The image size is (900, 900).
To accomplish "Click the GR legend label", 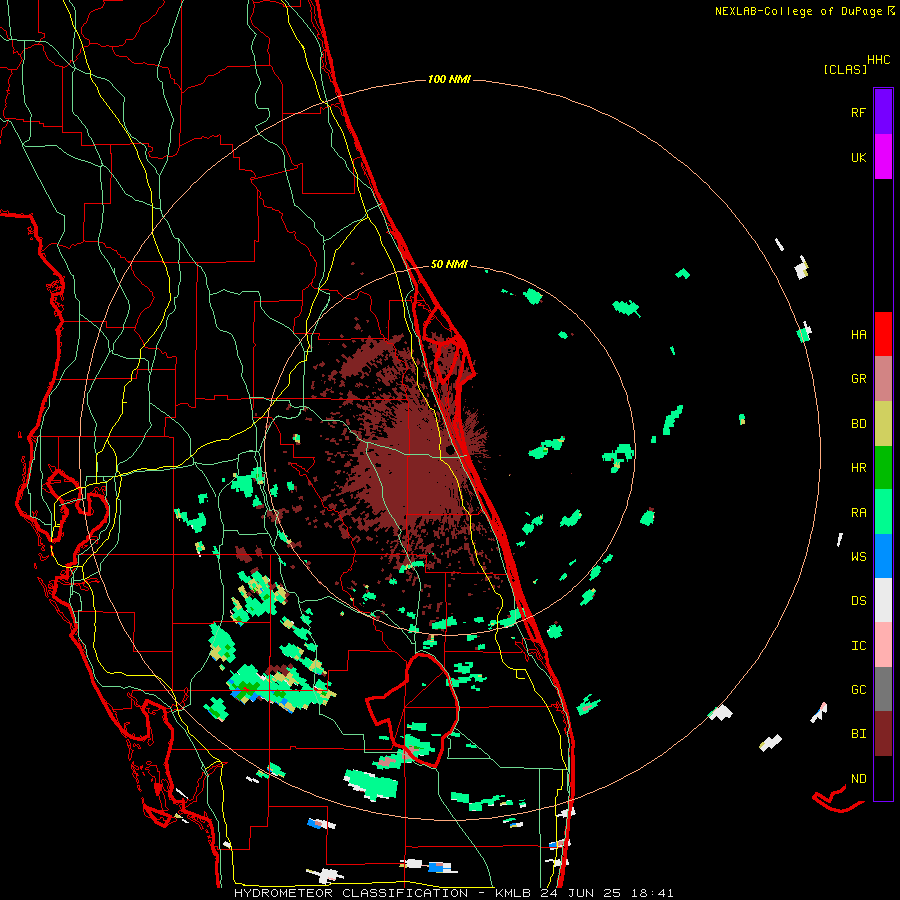I will (859, 379).
